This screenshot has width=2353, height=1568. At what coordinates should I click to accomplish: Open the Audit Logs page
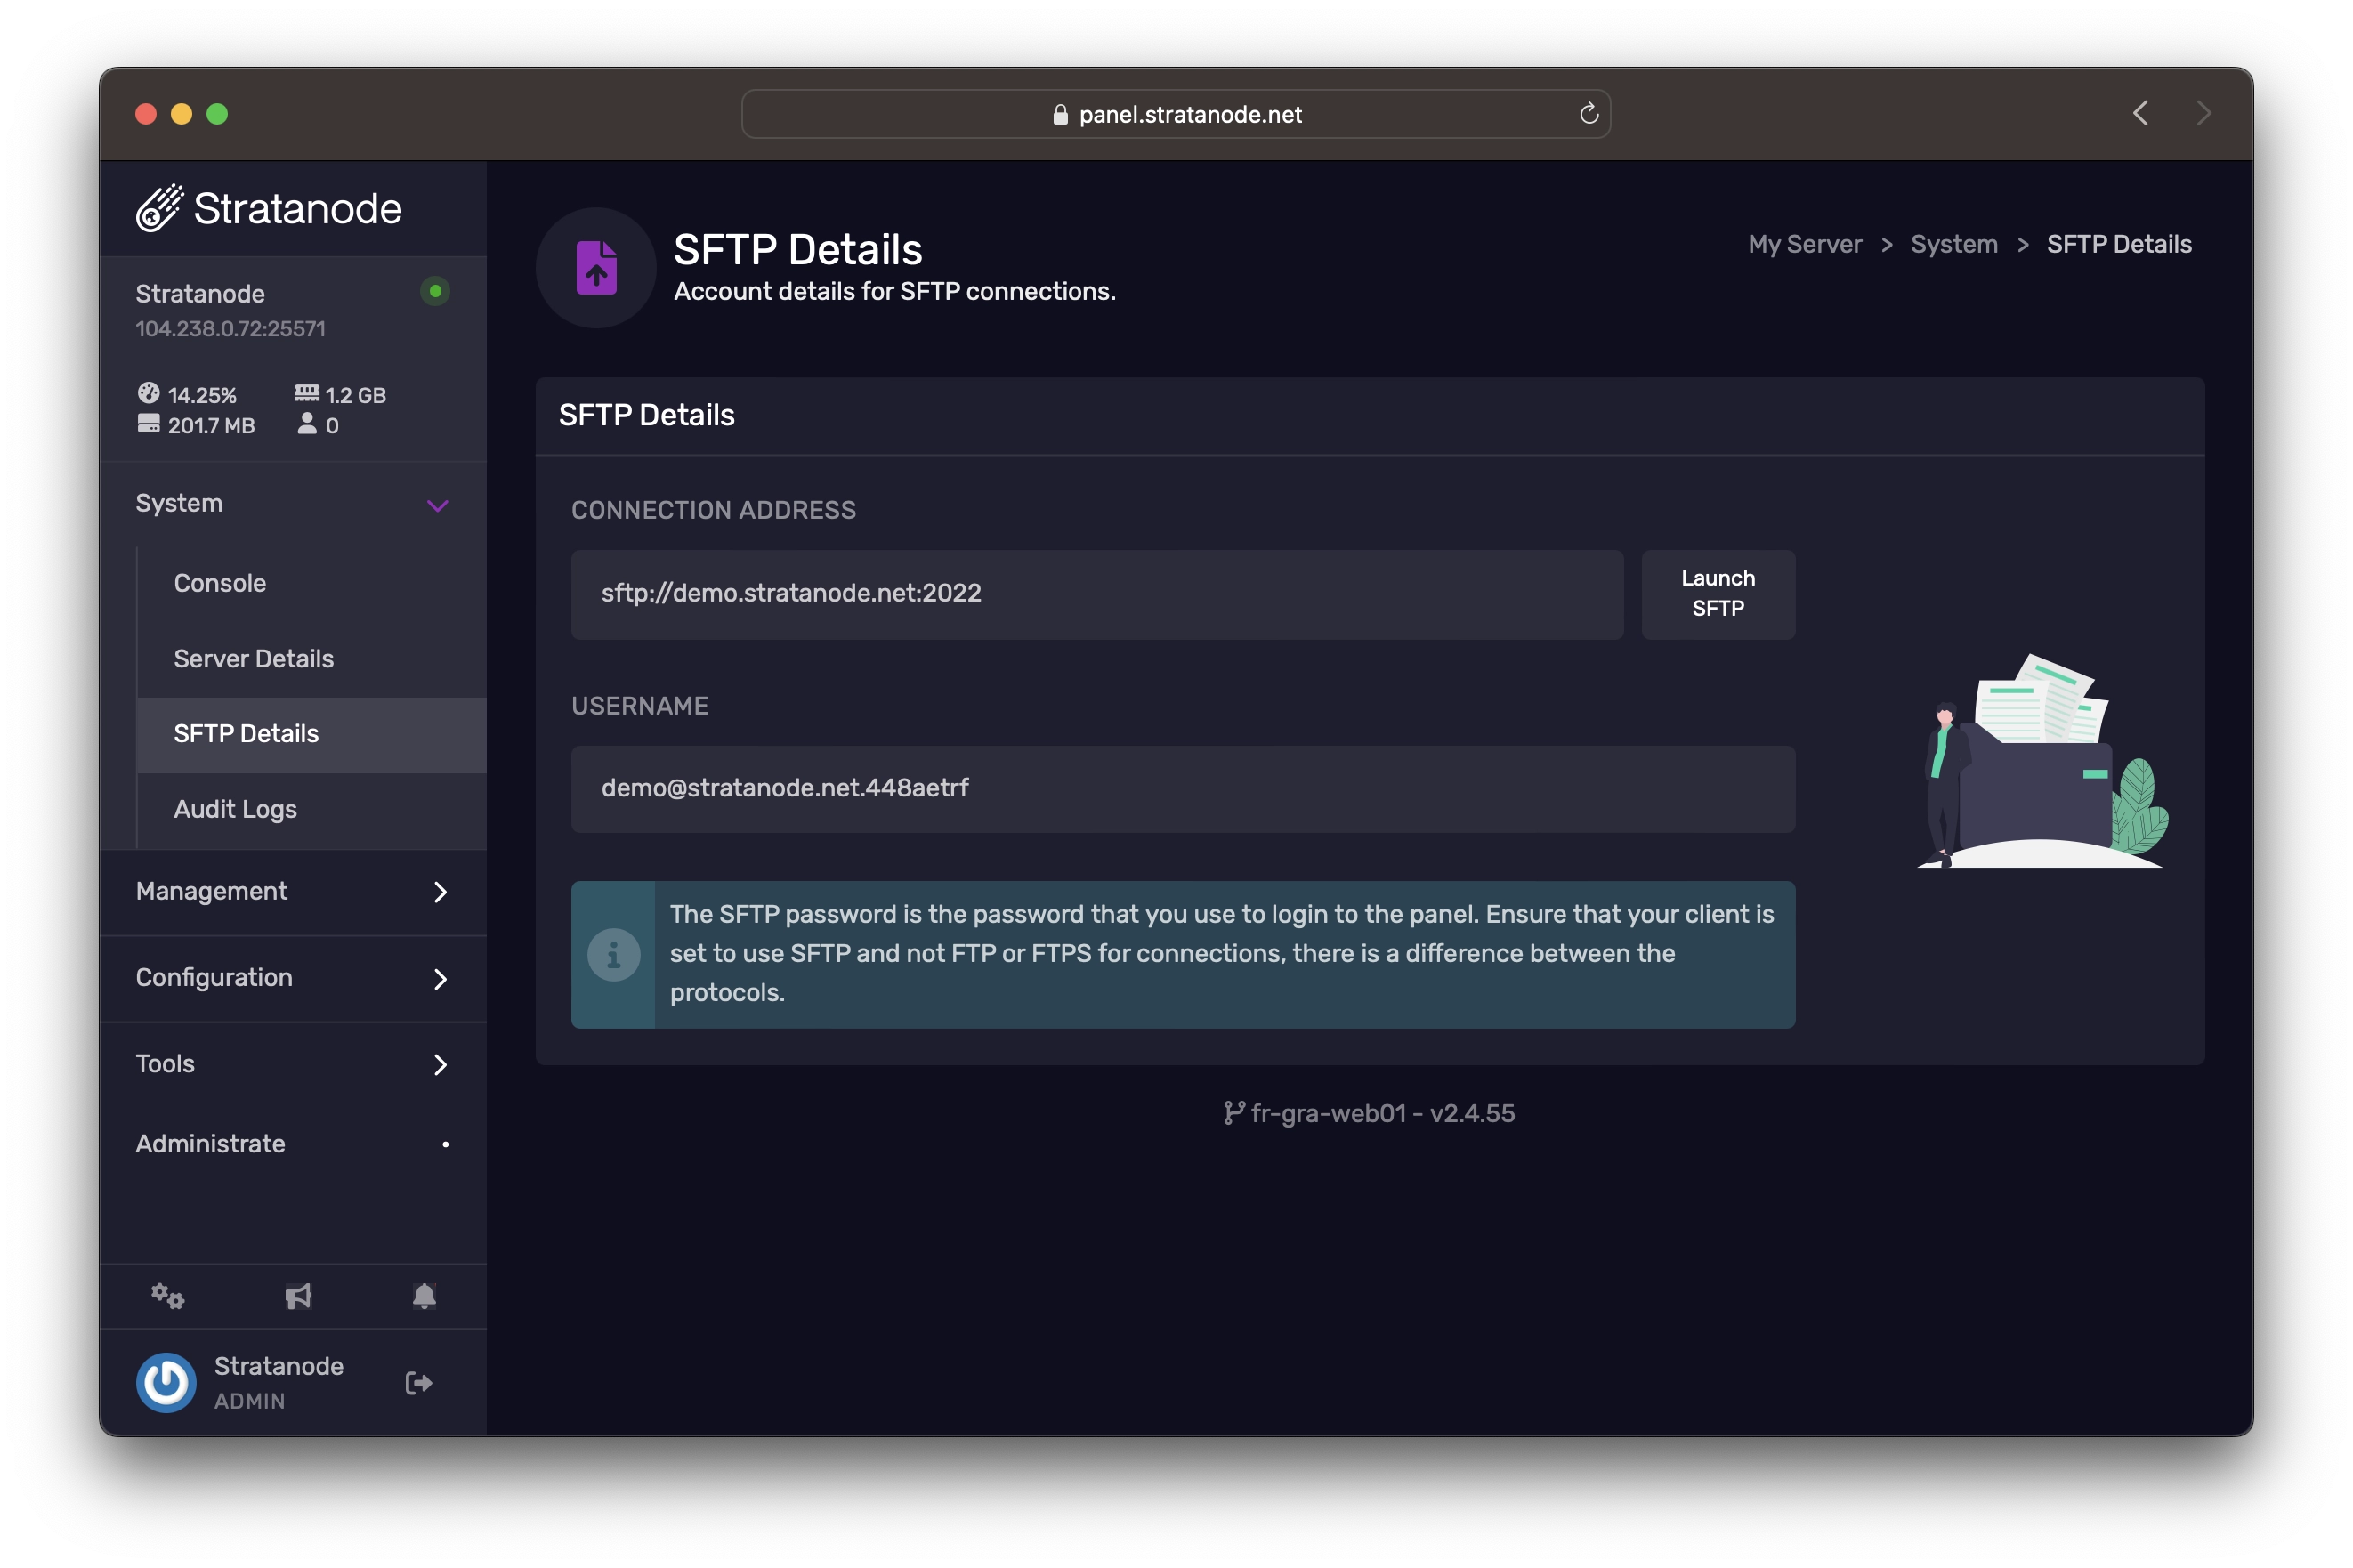(235, 809)
